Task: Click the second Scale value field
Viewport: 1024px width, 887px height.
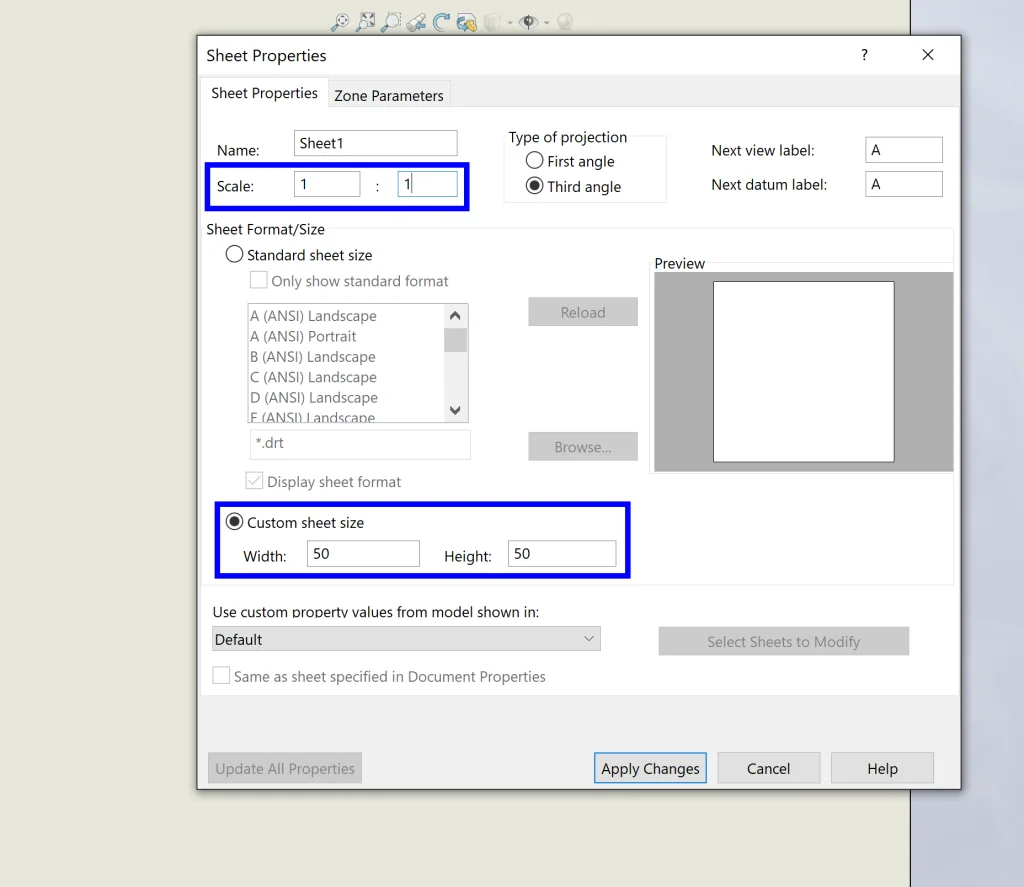Action: click(x=427, y=184)
